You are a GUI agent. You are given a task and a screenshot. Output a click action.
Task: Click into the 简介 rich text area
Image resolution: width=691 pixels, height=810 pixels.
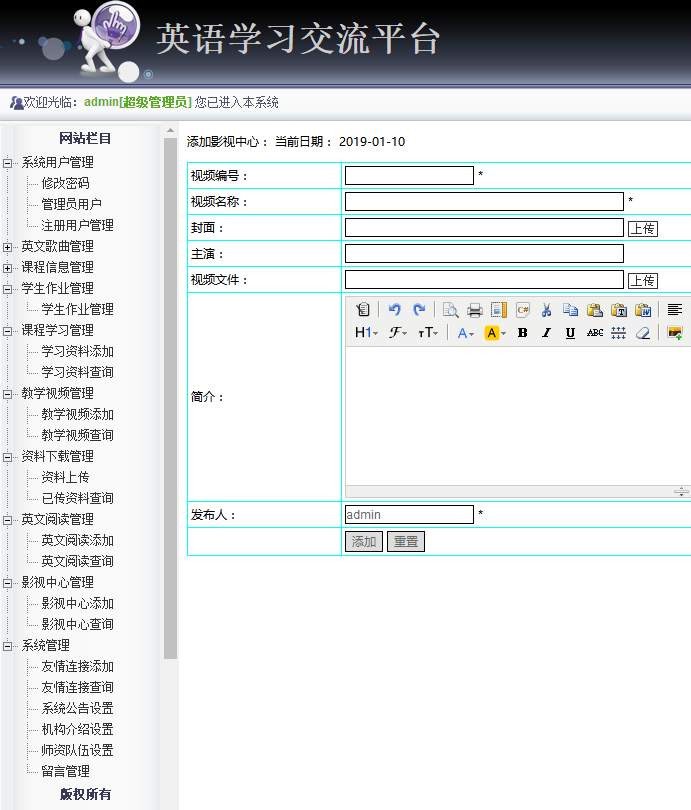point(518,416)
